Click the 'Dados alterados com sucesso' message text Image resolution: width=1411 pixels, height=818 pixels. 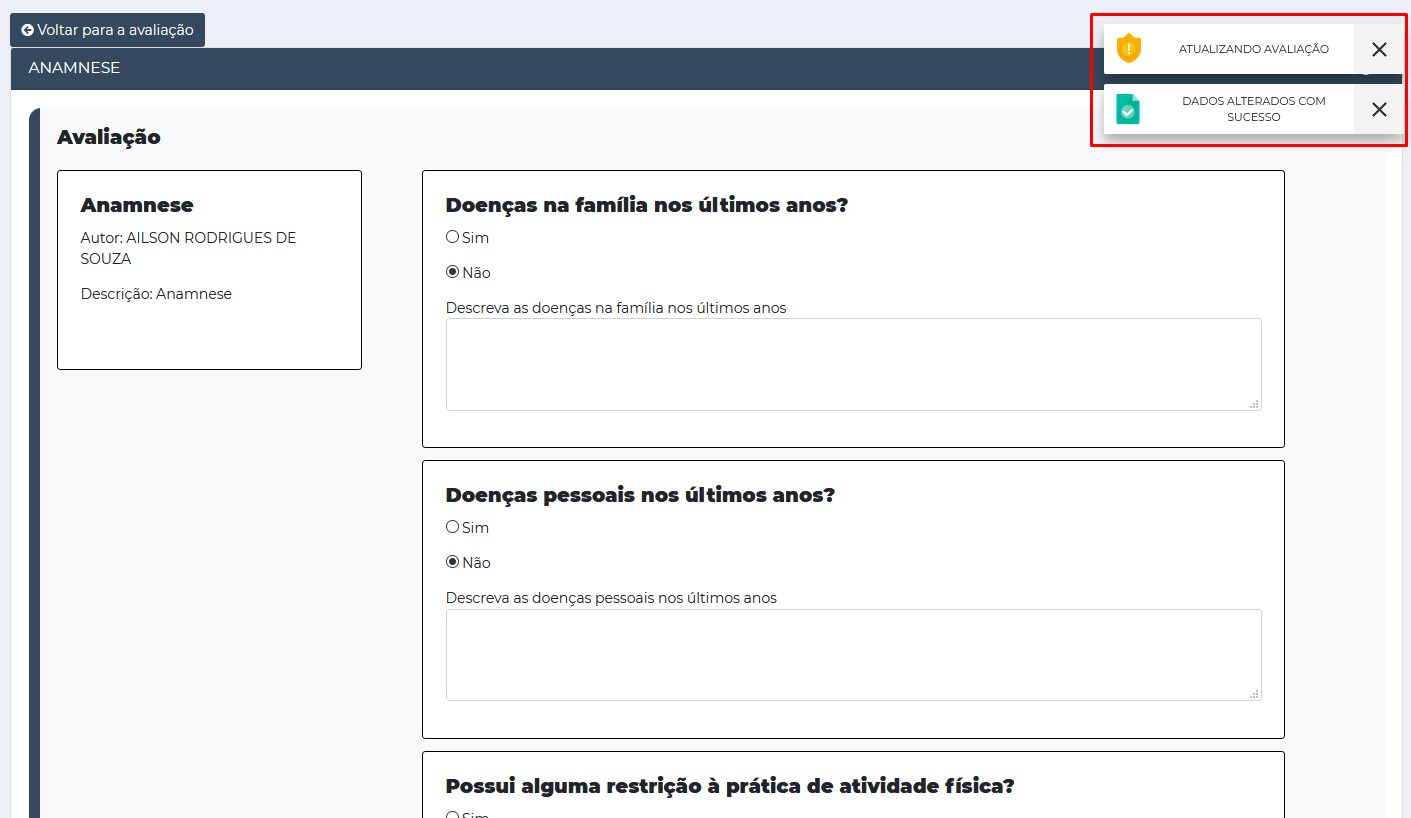(x=1253, y=109)
